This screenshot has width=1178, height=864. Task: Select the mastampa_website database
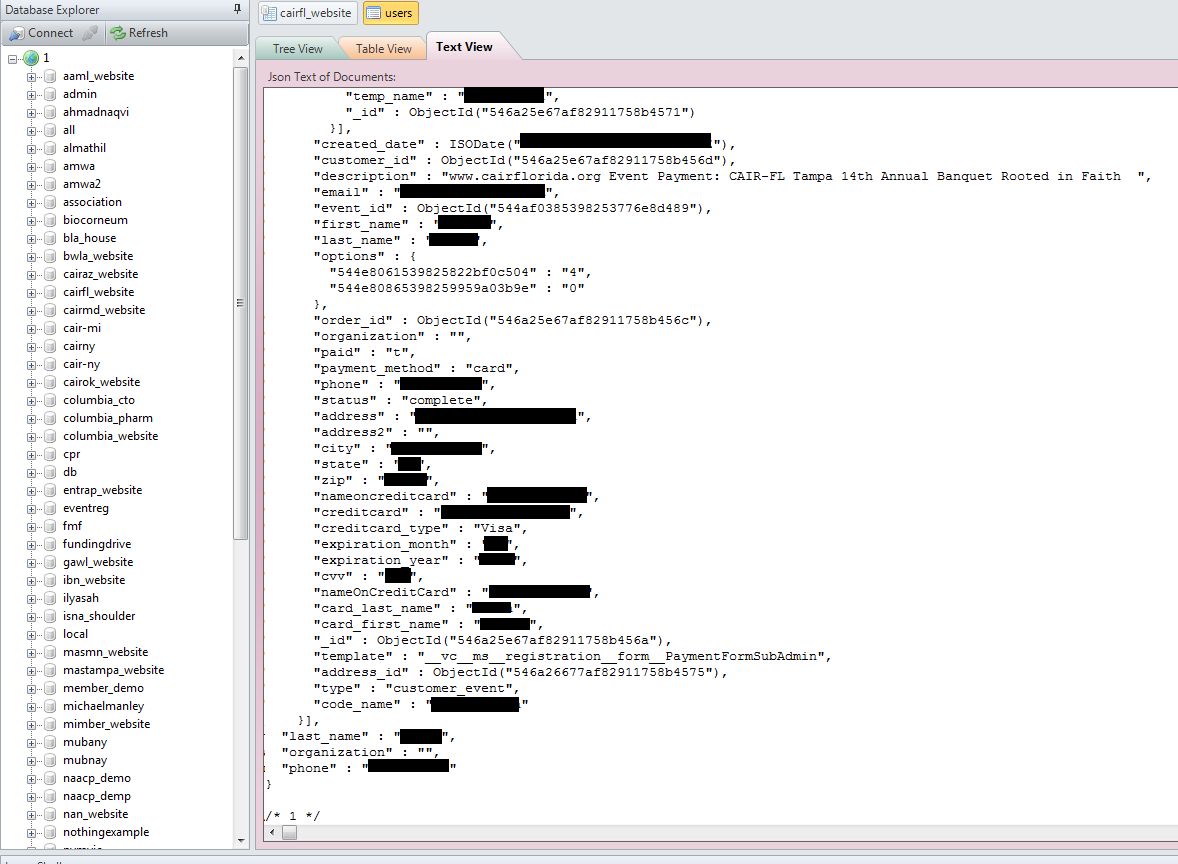[113, 670]
